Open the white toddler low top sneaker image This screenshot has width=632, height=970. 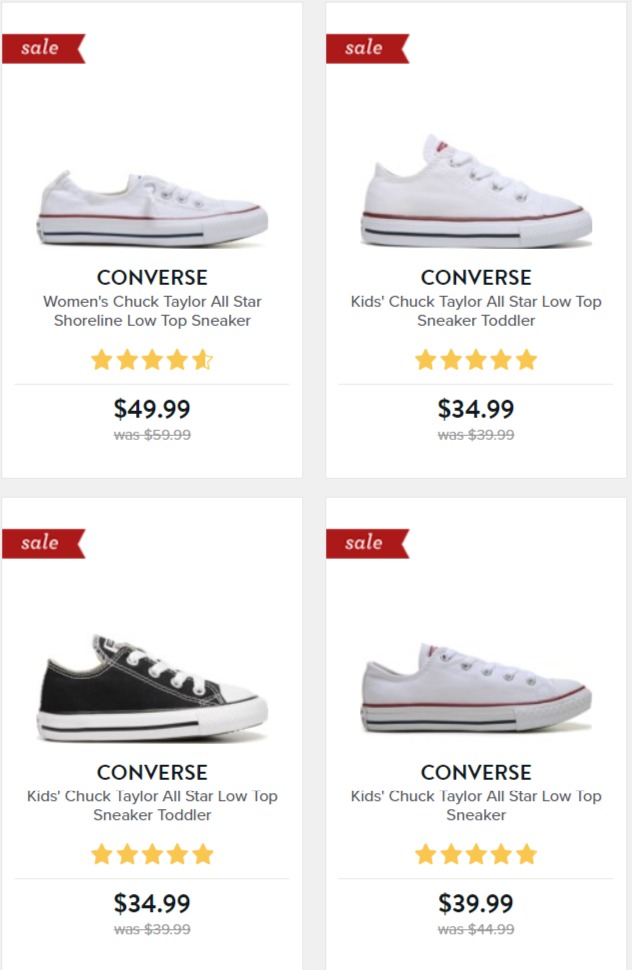pyautogui.click(x=476, y=191)
